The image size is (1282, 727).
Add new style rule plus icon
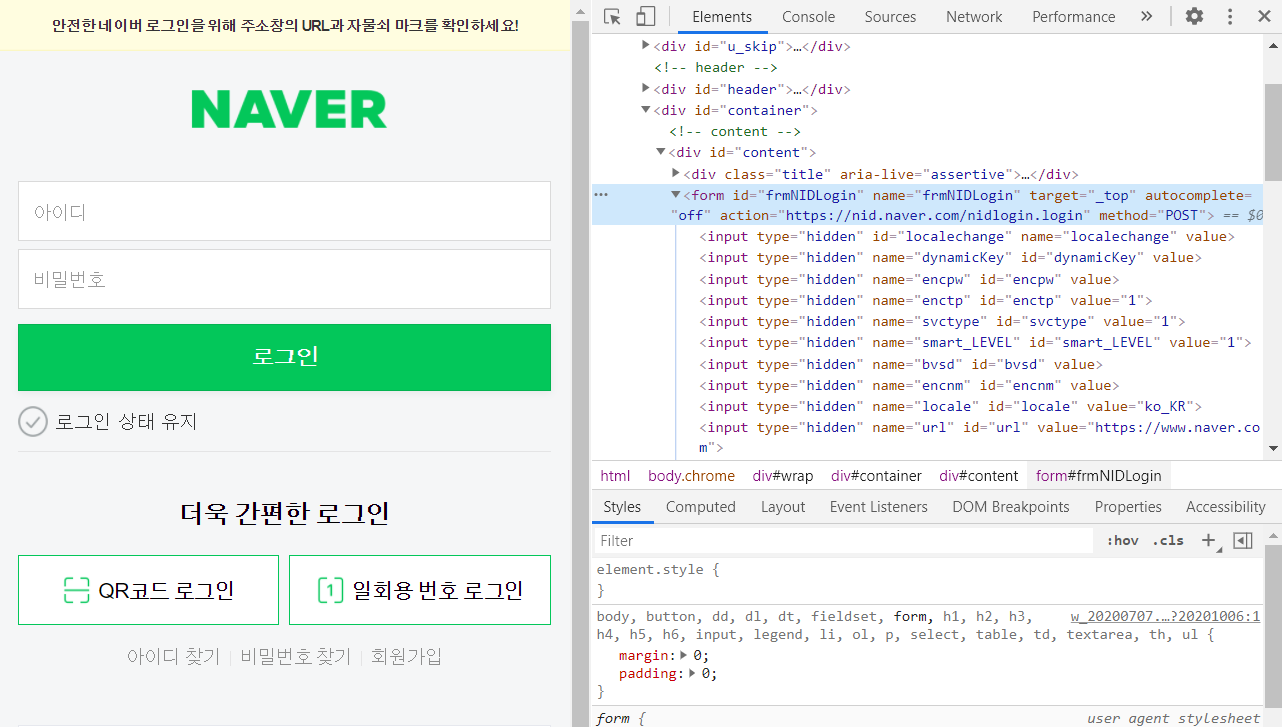1208,540
